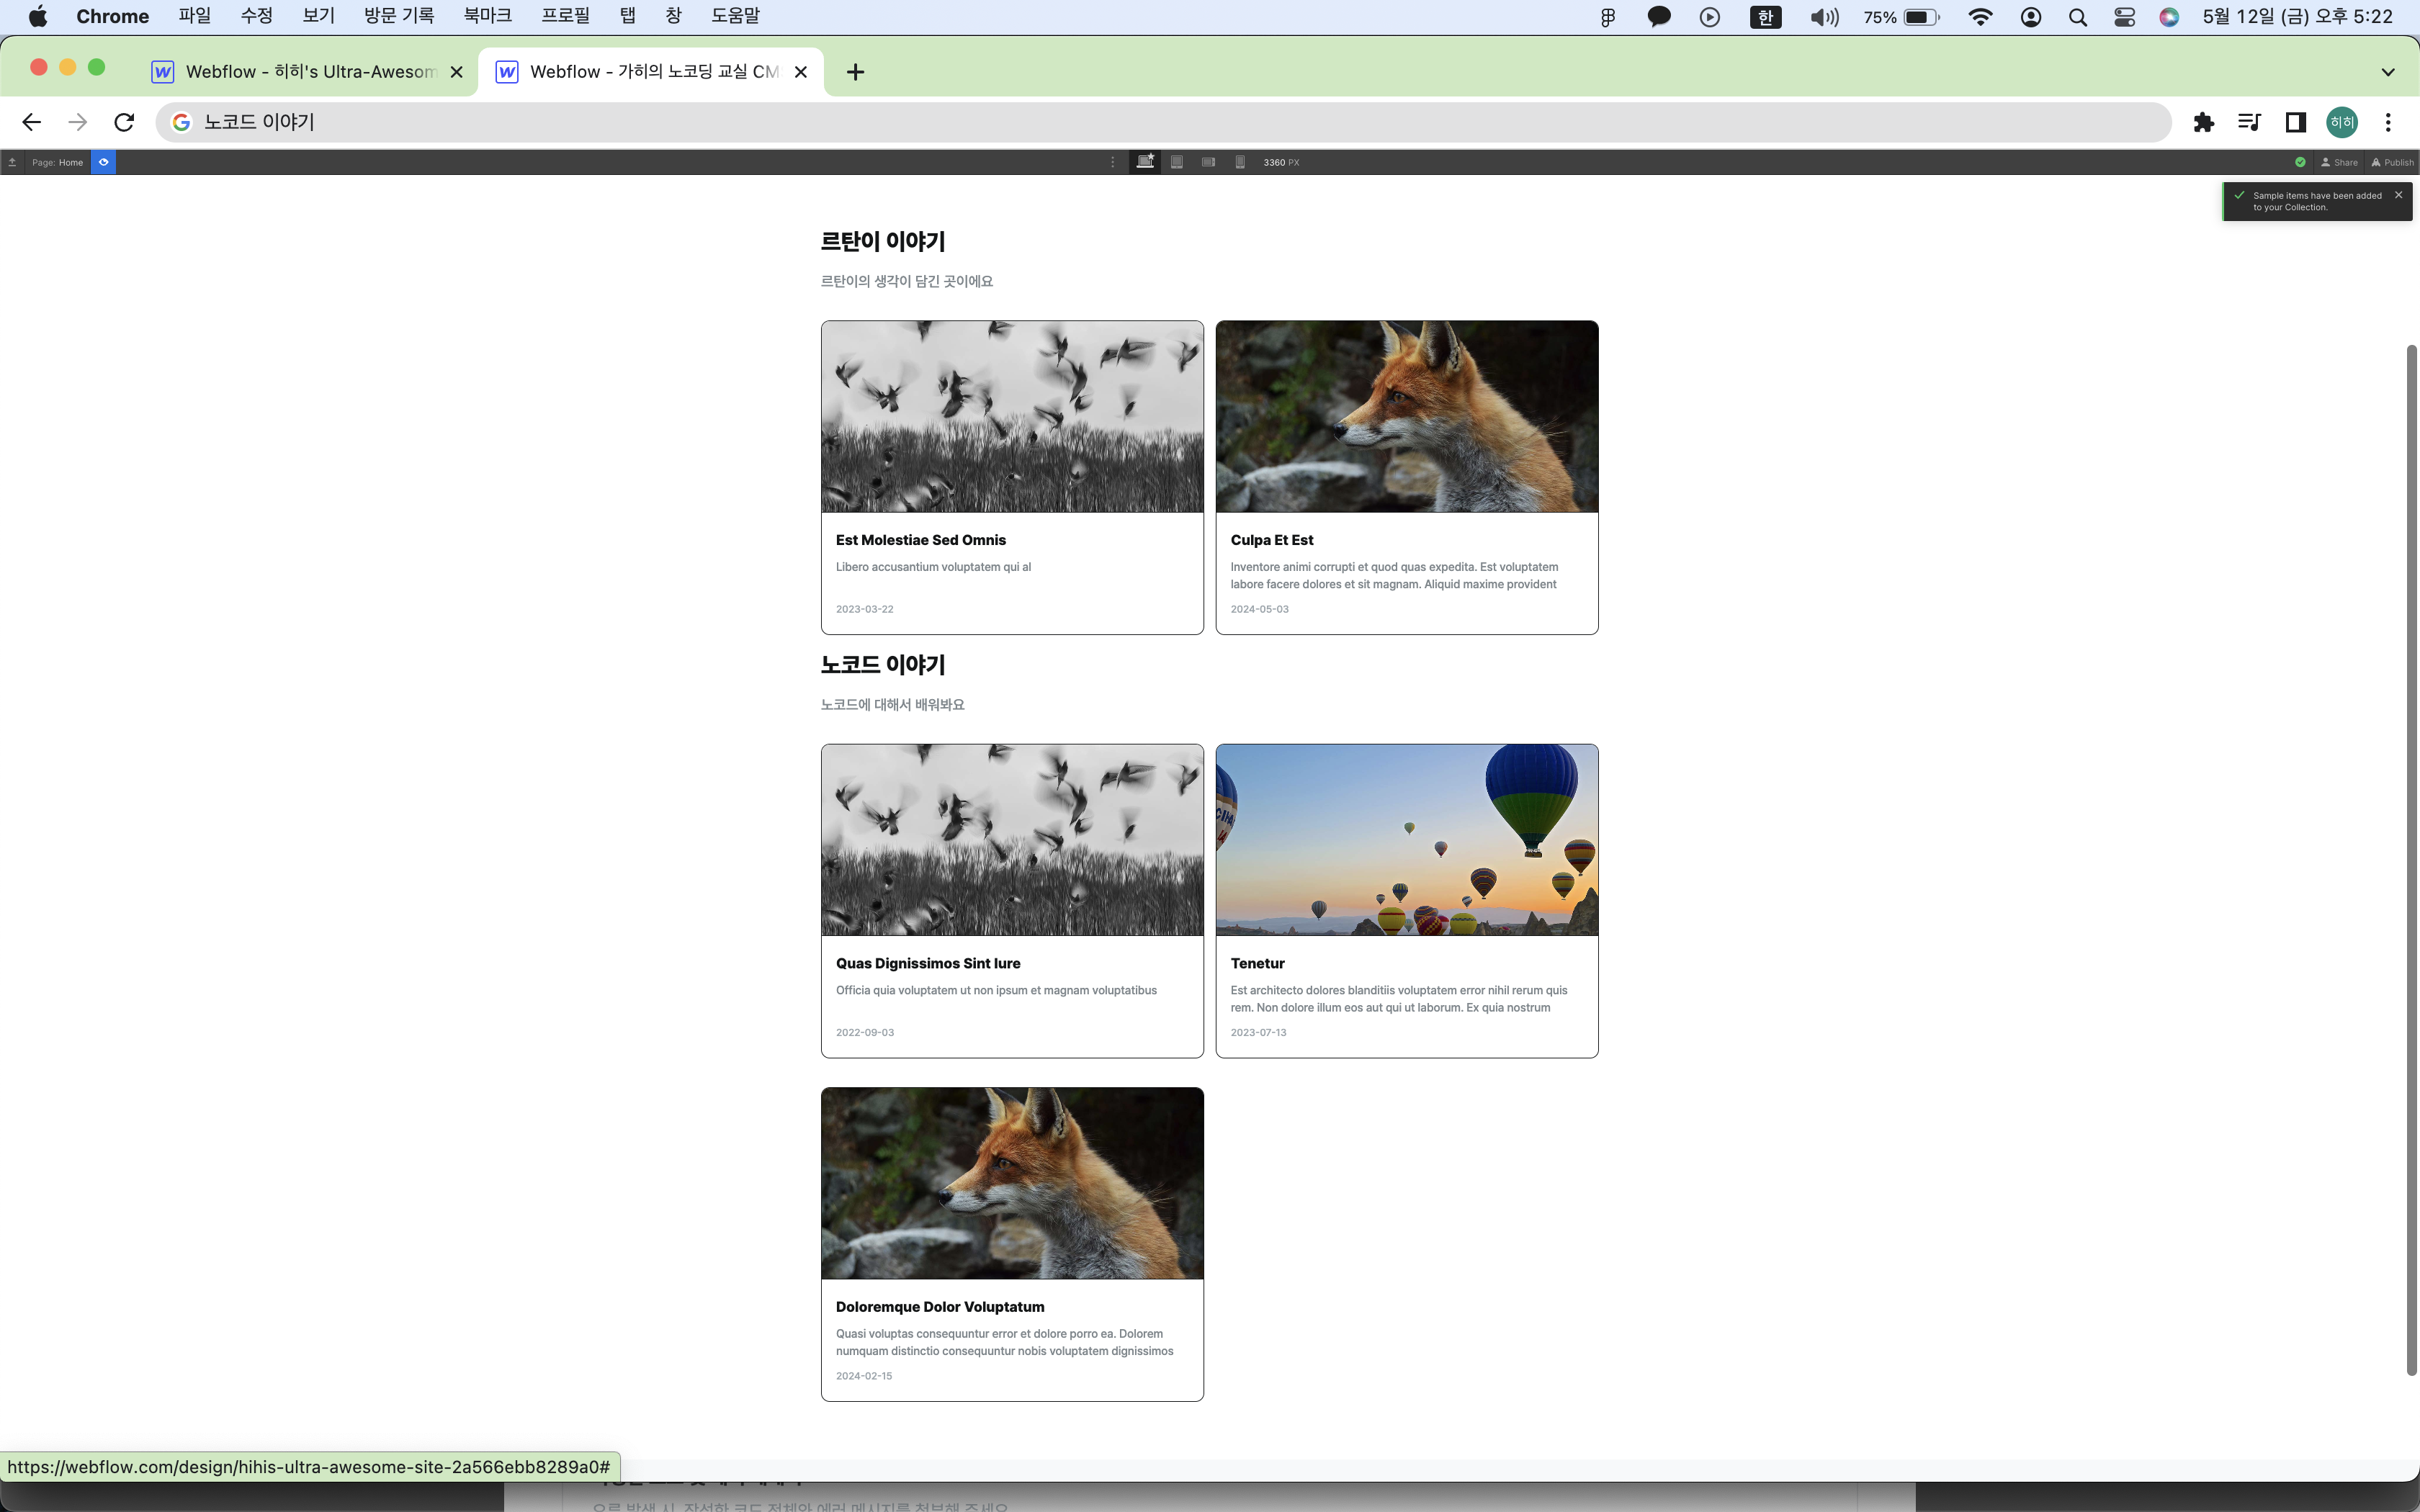This screenshot has height=1512, width=2420.
Task: Click the Doloremque Dolor Voluptatum title
Action: pyautogui.click(x=939, y=1307)
